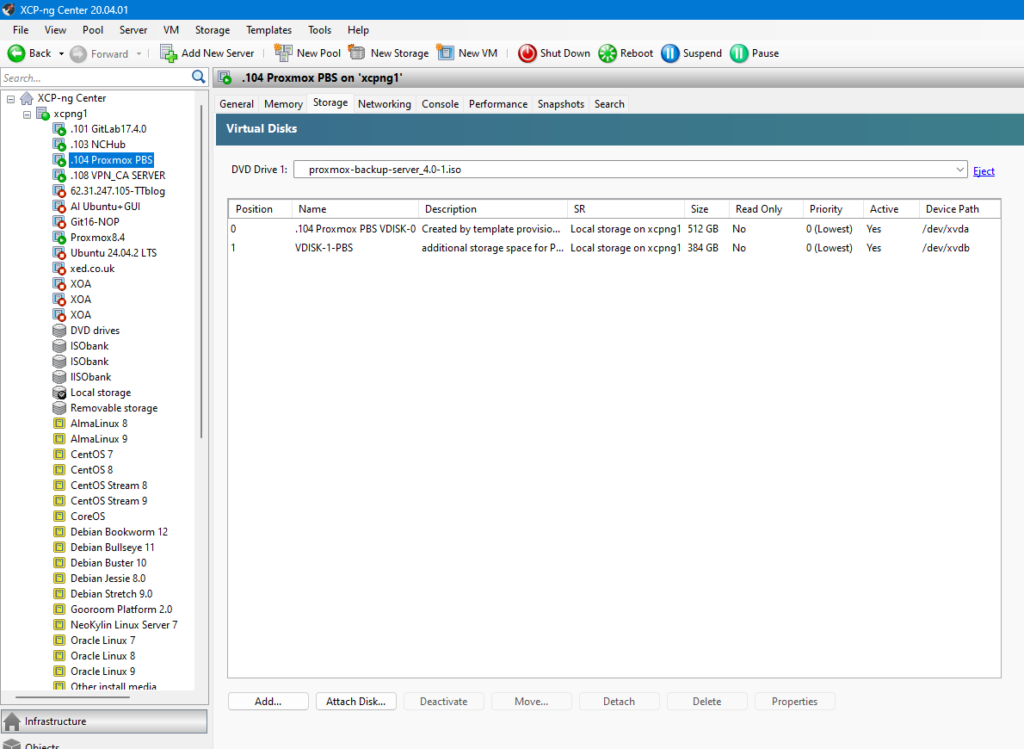
Task: Open the DVD Drive 1 ISO dropdown
Action: [x=960, y=170]
